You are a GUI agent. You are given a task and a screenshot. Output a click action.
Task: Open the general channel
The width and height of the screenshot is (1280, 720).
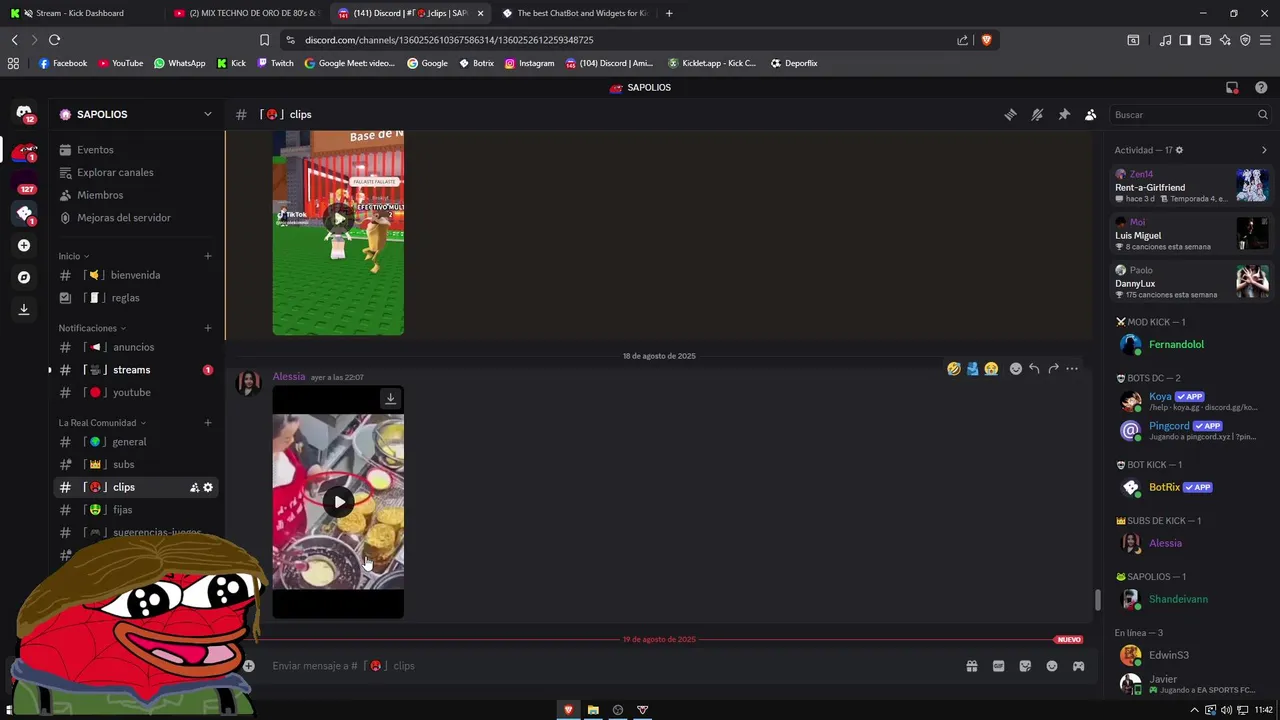point(135,442)
